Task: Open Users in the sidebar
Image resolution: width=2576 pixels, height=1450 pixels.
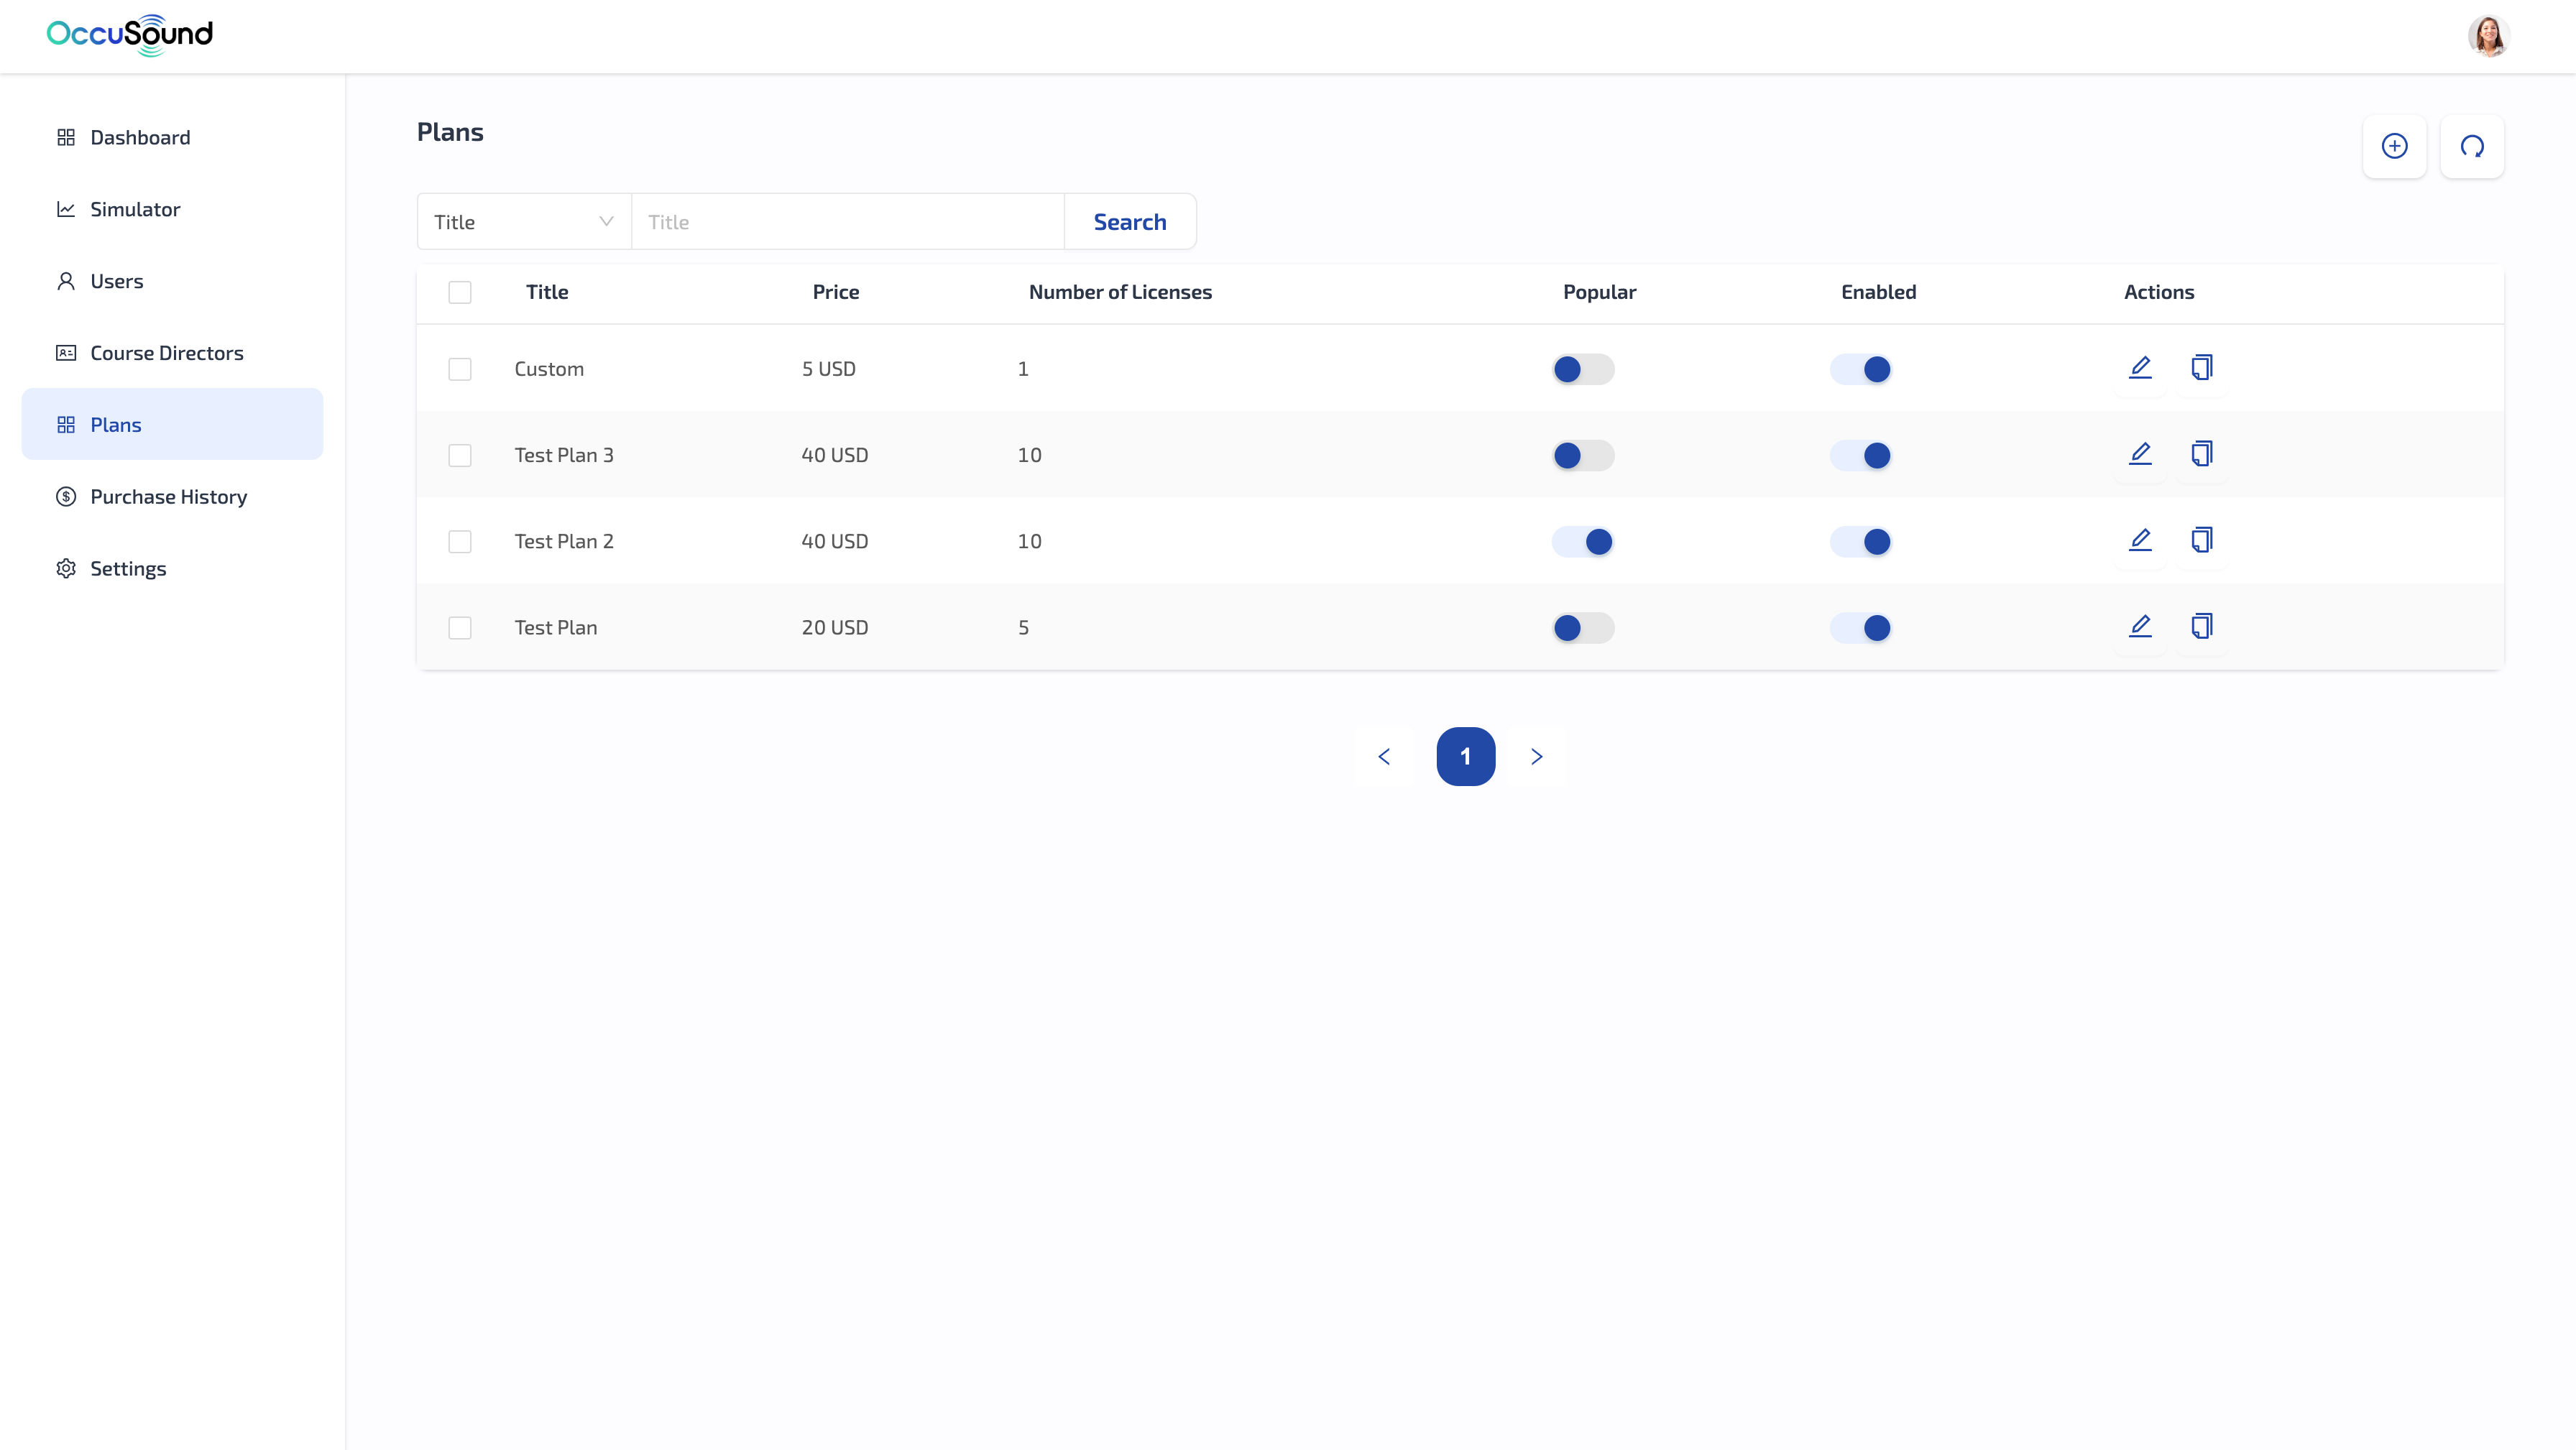Action: [x=172, y=281]
